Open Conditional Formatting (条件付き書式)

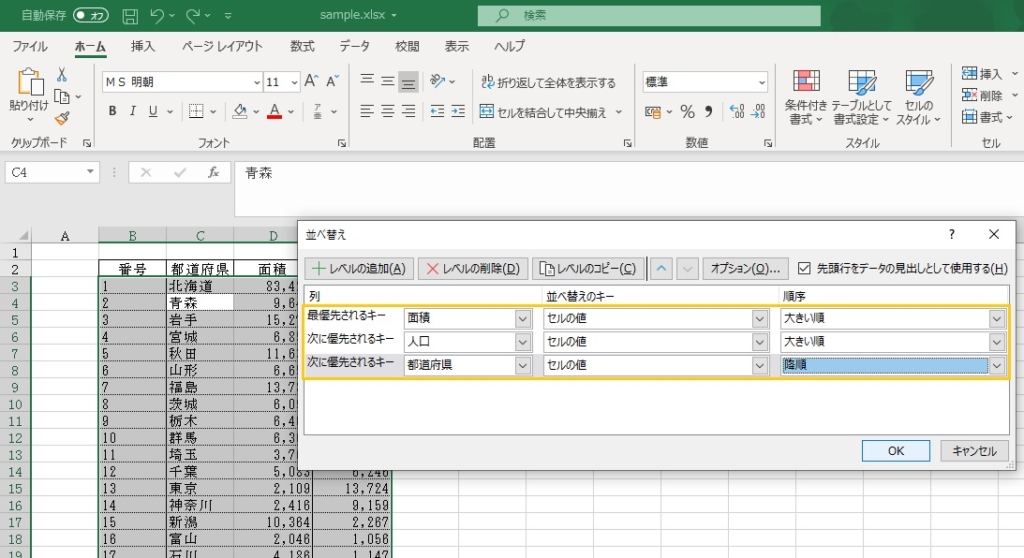click(805, 98)
